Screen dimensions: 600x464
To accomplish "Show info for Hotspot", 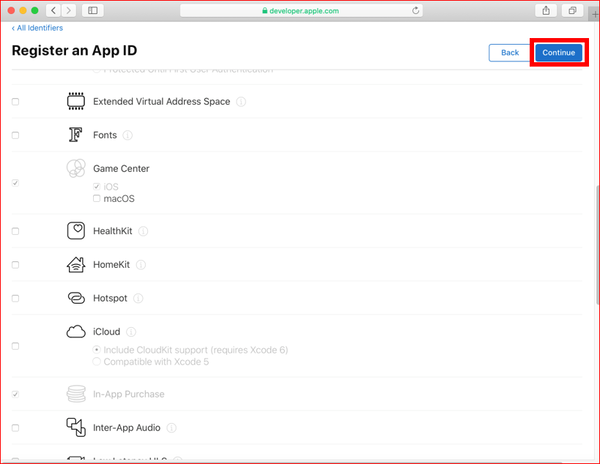I will click(x=138, y=298).
